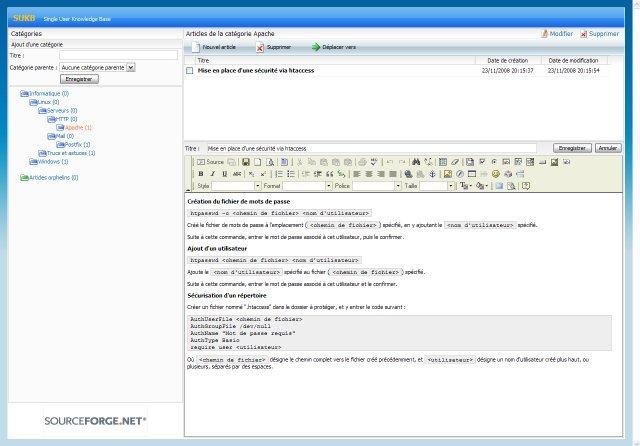Center align the text

click(369, 174)
